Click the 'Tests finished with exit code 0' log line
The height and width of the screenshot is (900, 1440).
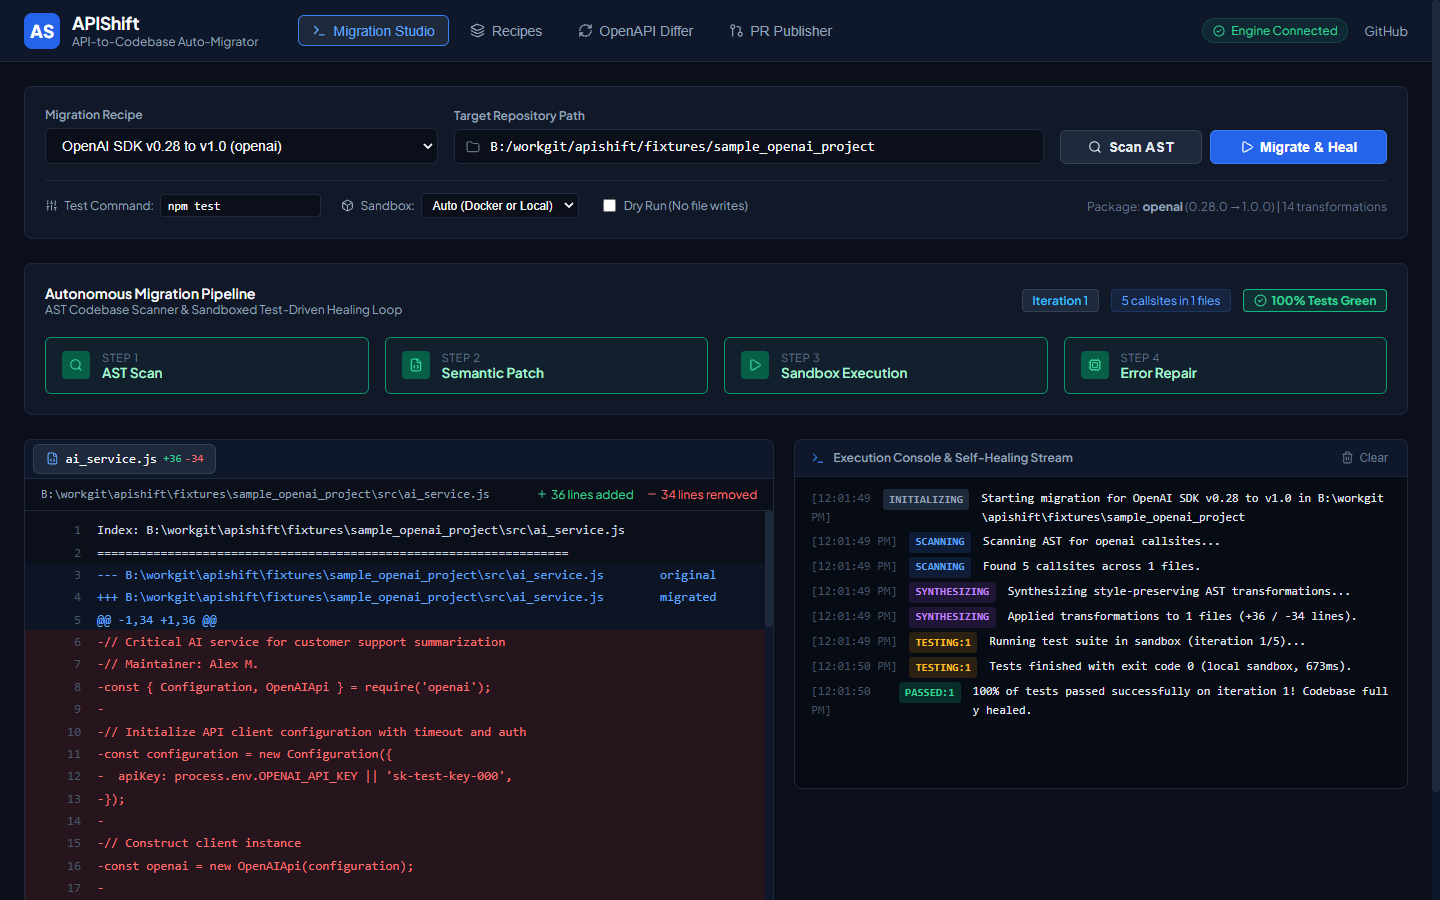[1170, 667]
